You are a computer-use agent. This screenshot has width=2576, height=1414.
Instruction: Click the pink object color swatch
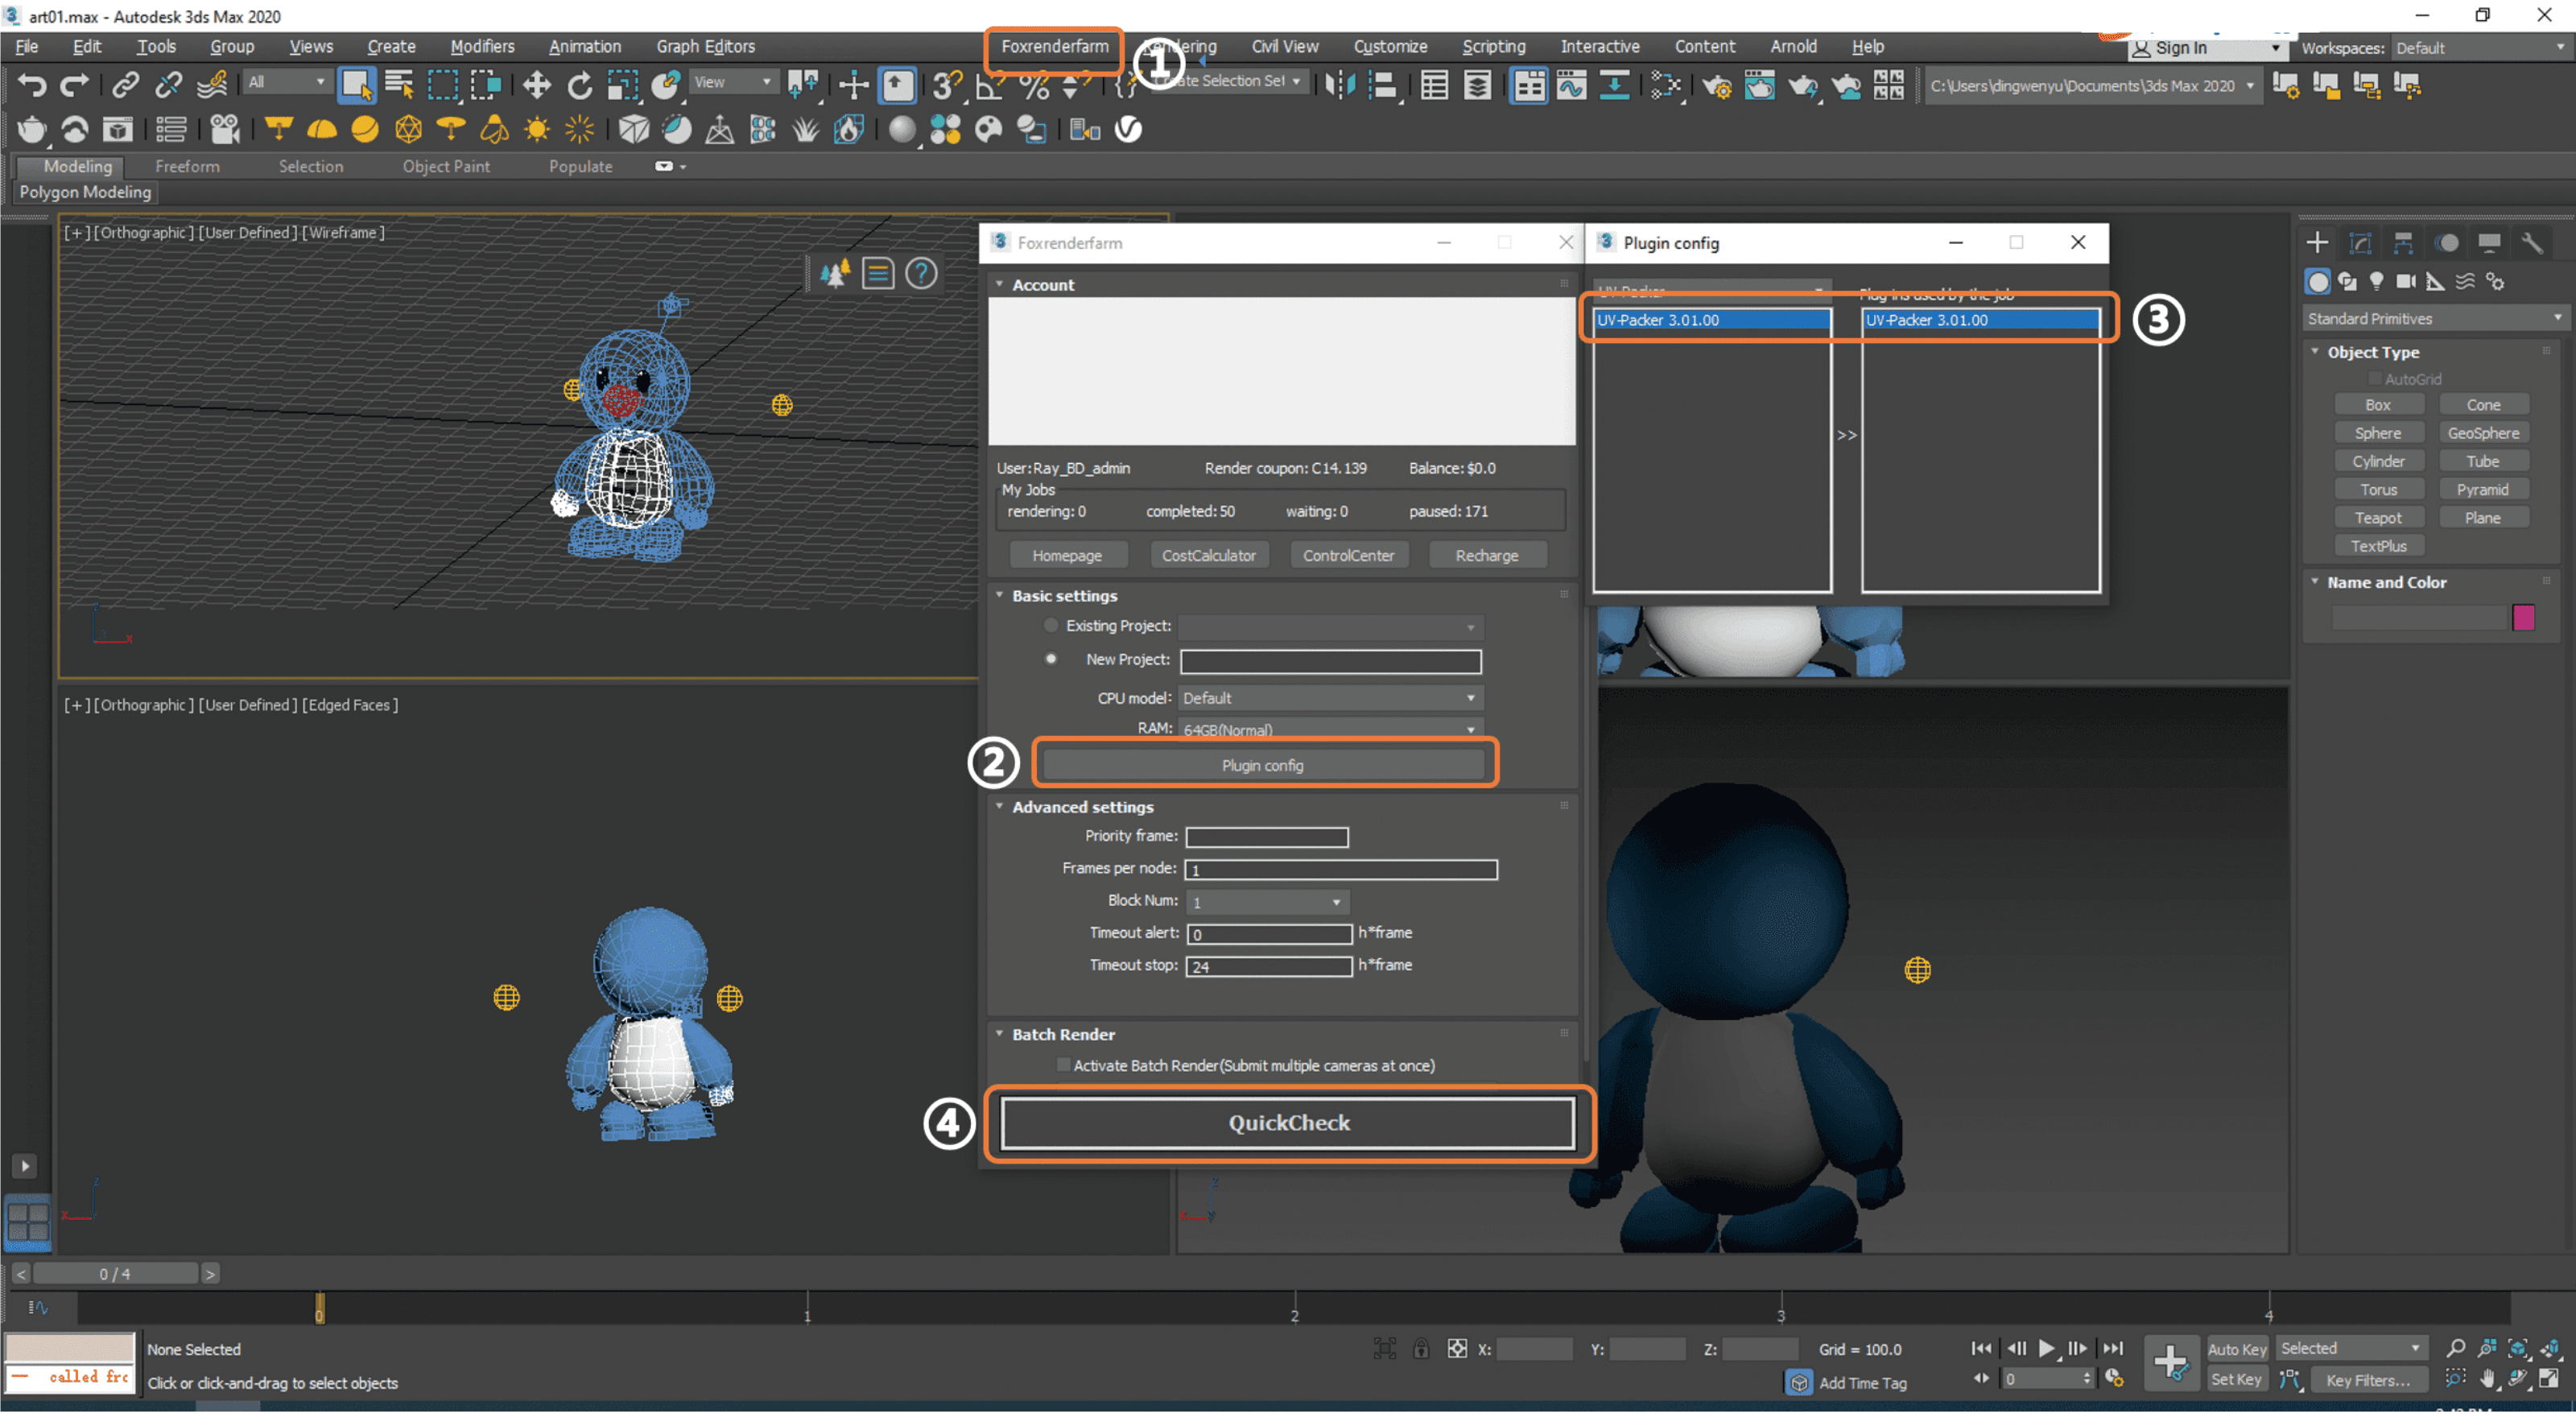2522,617
